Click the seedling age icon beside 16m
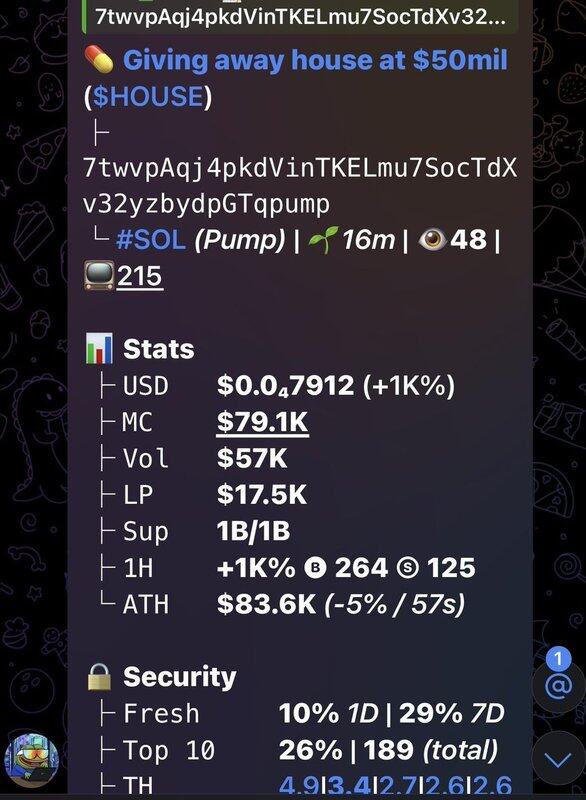586x800 pixels. (x=323, y=239)
